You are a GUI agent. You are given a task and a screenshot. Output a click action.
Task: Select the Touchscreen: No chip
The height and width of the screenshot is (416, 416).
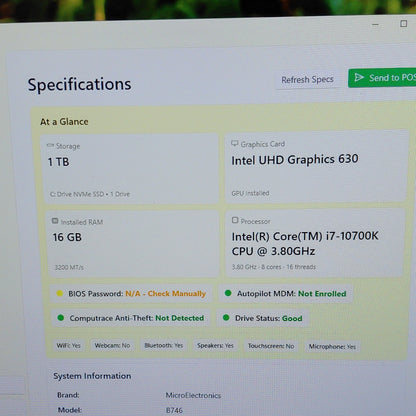[271, 346]
